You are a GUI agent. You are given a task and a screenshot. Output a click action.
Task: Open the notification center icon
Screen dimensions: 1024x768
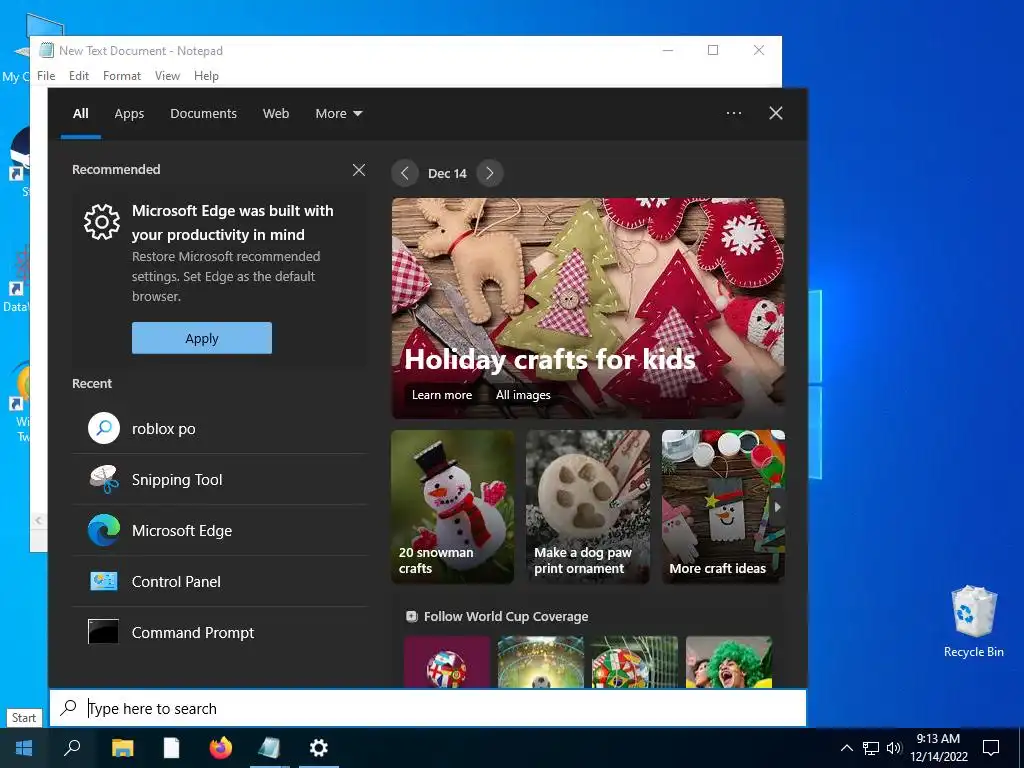[991, 748]
